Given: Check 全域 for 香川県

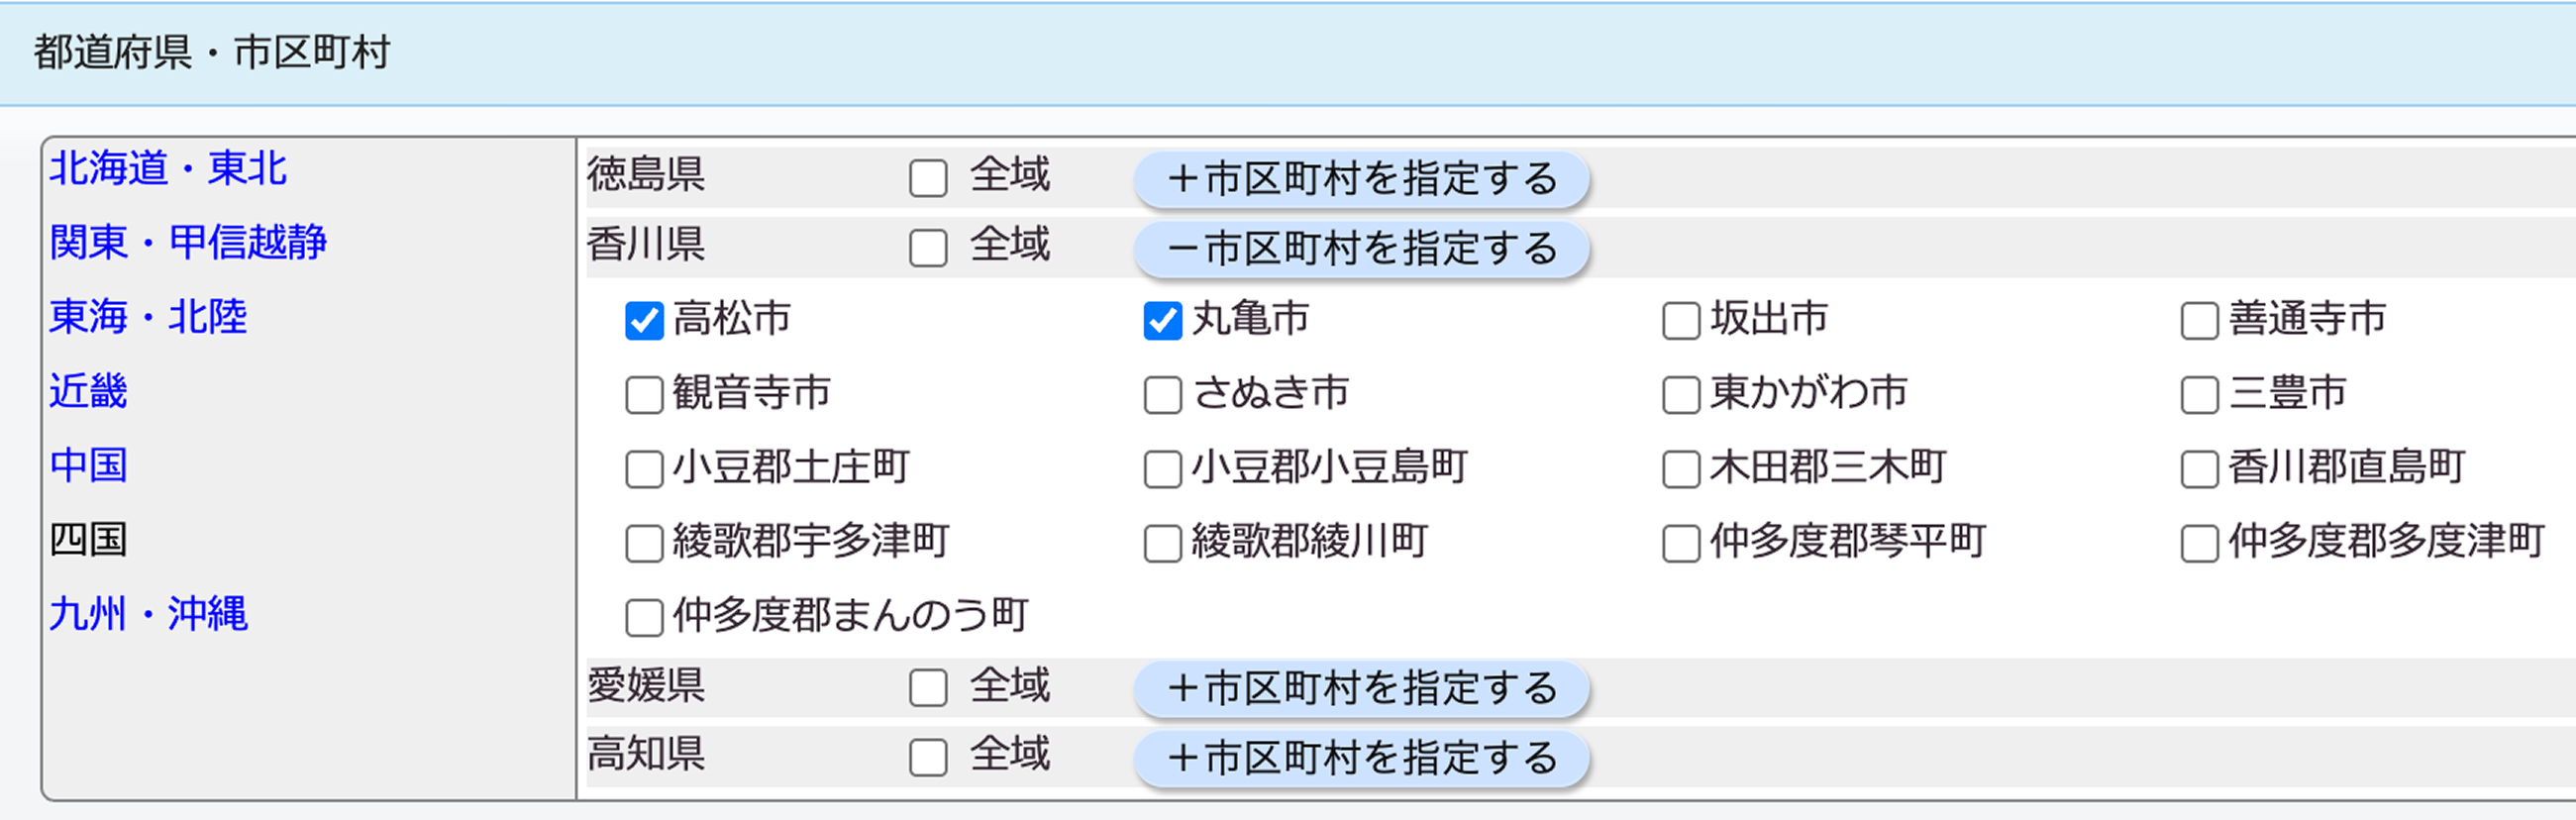Looking at the screenshot, I should coord(928,247).
